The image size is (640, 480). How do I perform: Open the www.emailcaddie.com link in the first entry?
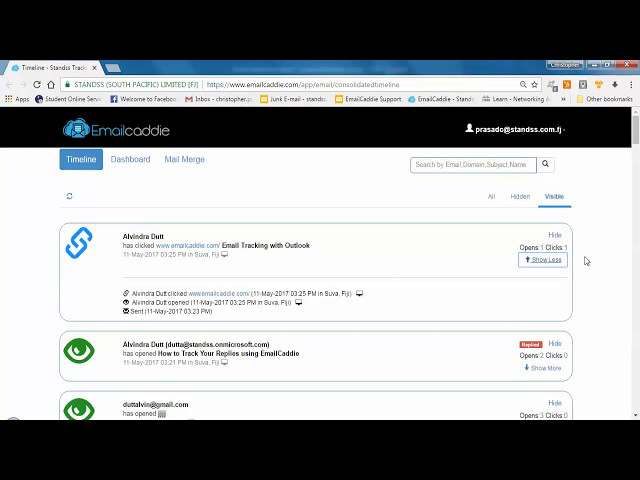click(x=188, y=245)
